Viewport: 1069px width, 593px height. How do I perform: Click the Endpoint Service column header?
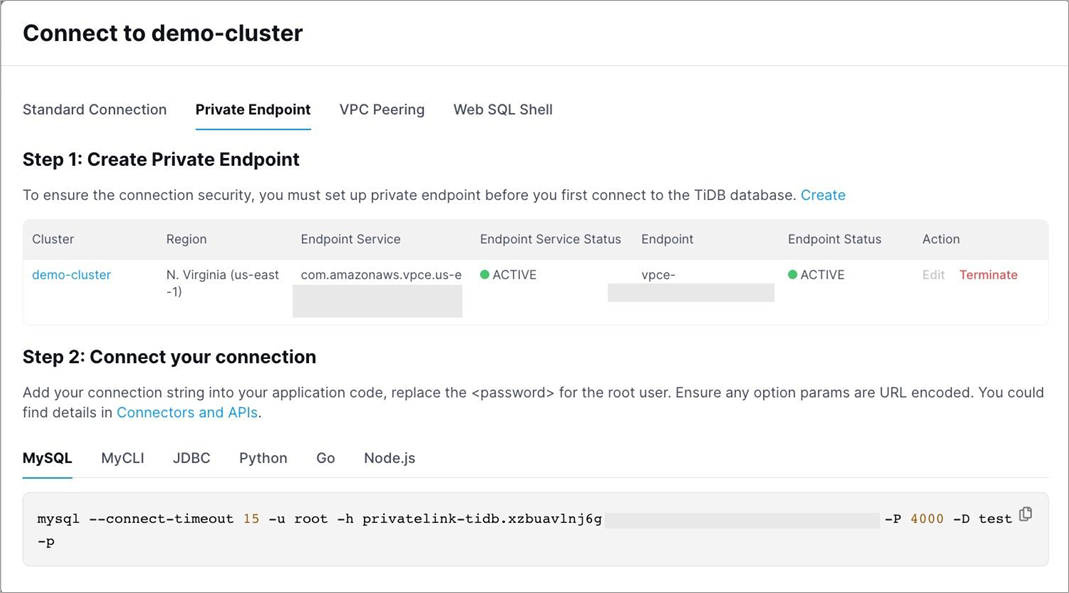point(350,240)
